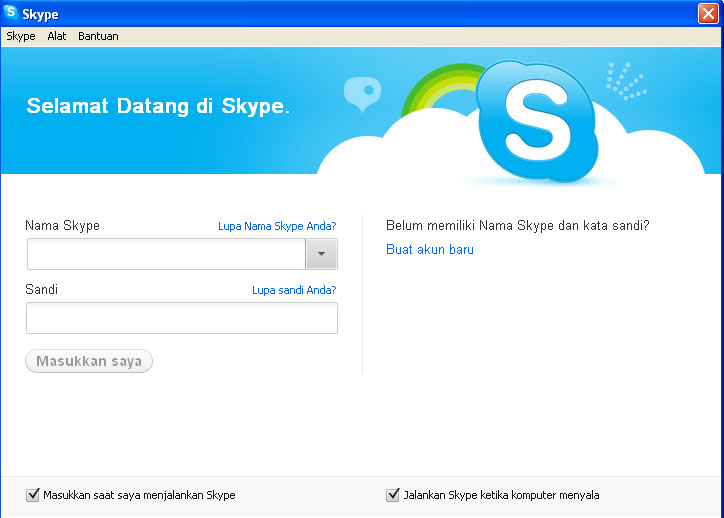Click the 'Sandi' field label
Image resolution: width=724 pixels, height=518 pixels.
pos(42,289)
